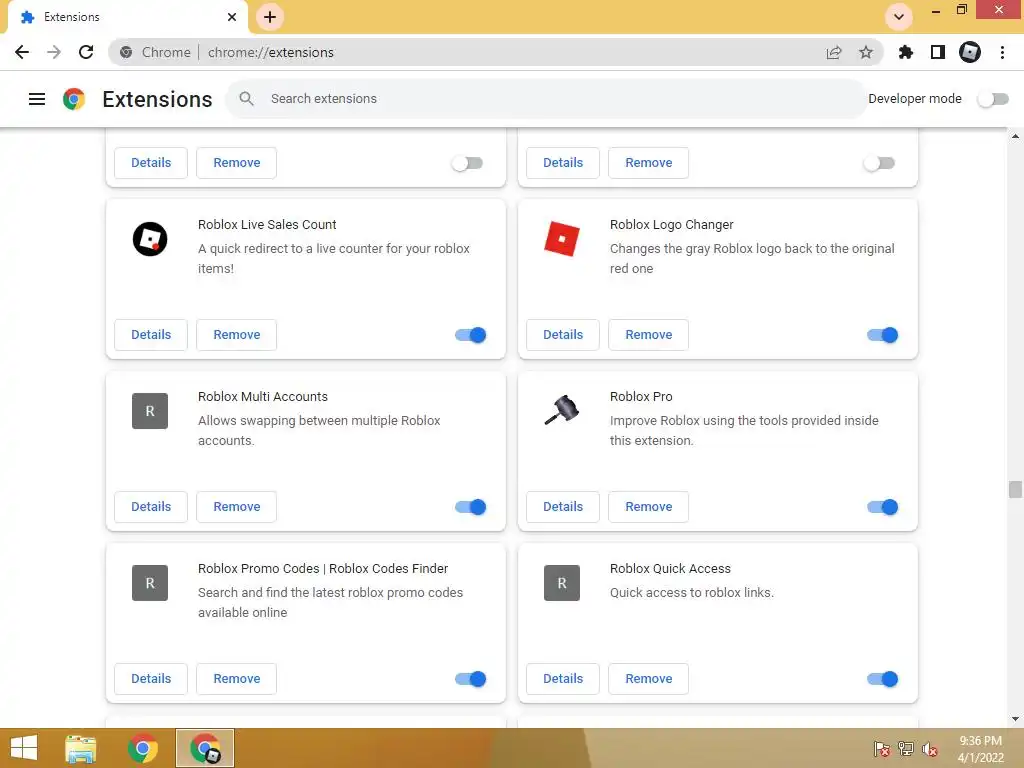The width and height of the screenshot is (1024, 768).
Task: Click the red Roblox Logo Changer icon
Action: 562,239
